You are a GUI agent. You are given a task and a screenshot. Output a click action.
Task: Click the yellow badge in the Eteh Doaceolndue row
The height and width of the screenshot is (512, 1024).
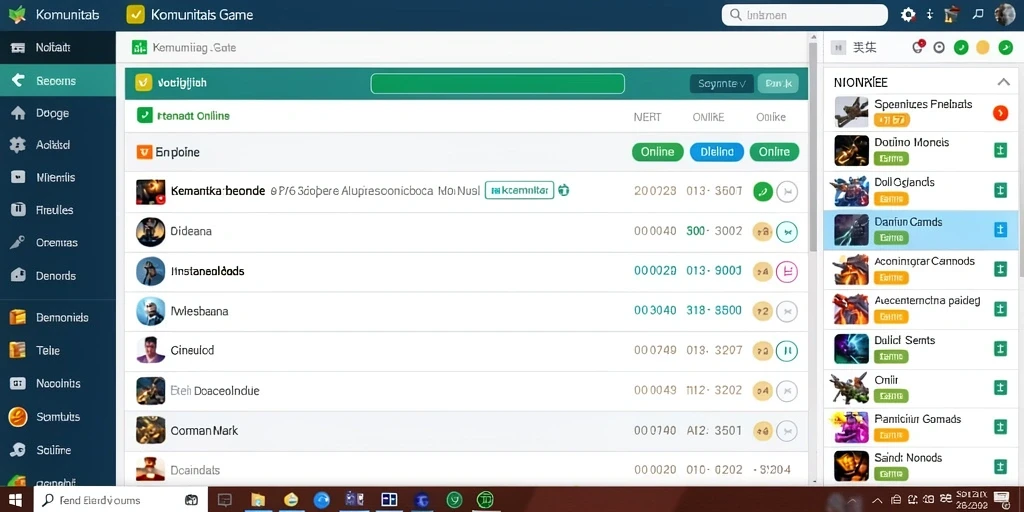(763, 391)
